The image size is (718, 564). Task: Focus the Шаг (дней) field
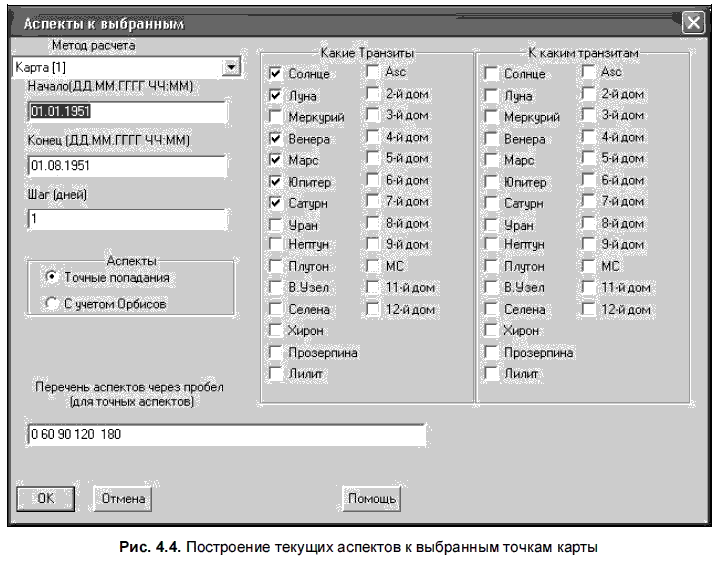click(x=127, y=219)
